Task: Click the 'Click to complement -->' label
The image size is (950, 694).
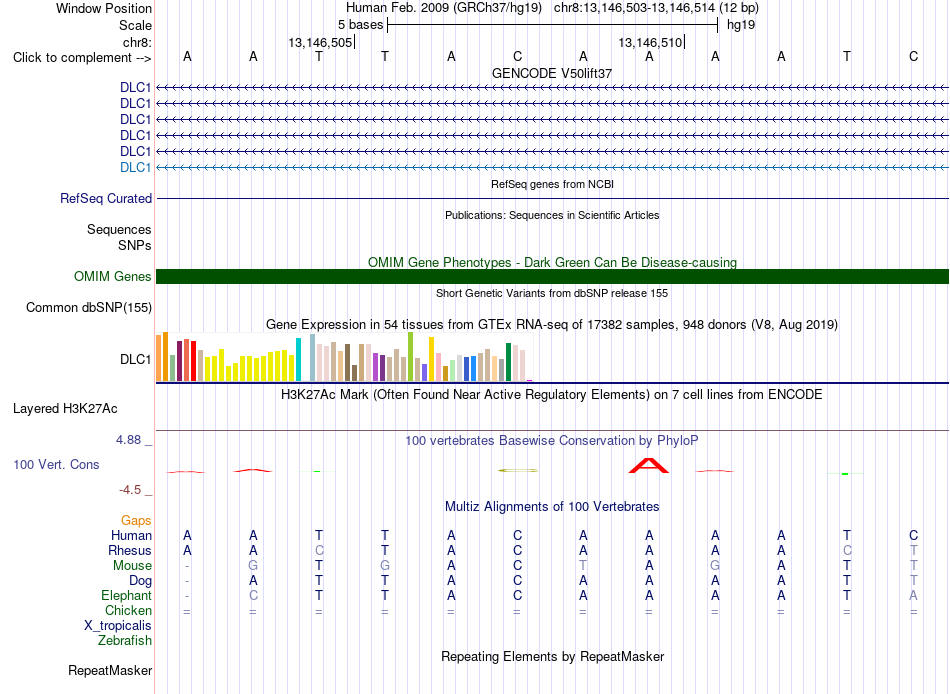Action: point(82,58)
